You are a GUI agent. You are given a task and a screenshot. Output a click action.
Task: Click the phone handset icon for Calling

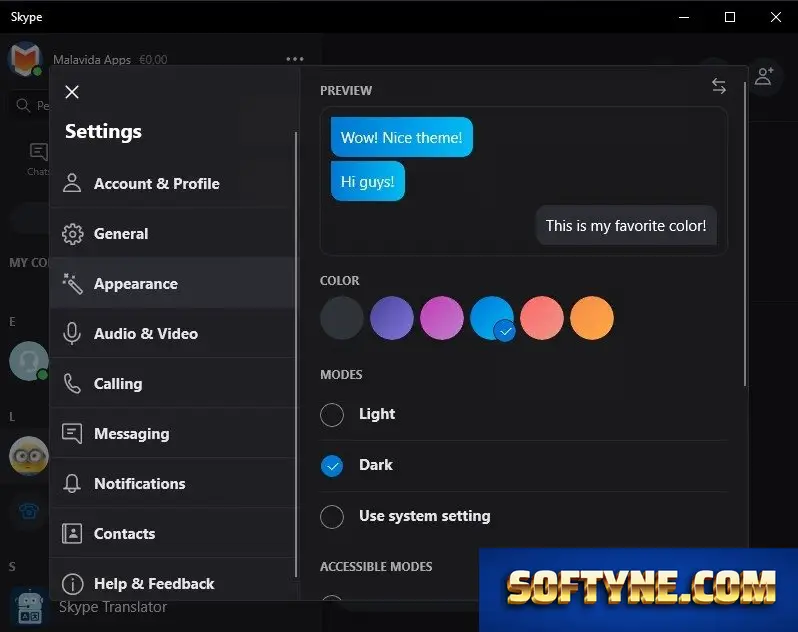coord(72,384)
